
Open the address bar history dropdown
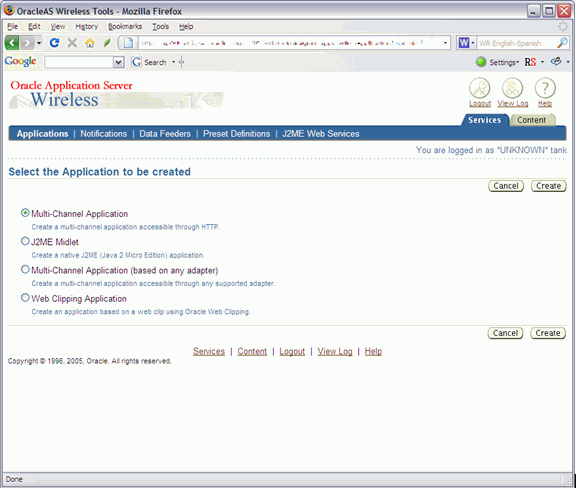coord(445,43)
